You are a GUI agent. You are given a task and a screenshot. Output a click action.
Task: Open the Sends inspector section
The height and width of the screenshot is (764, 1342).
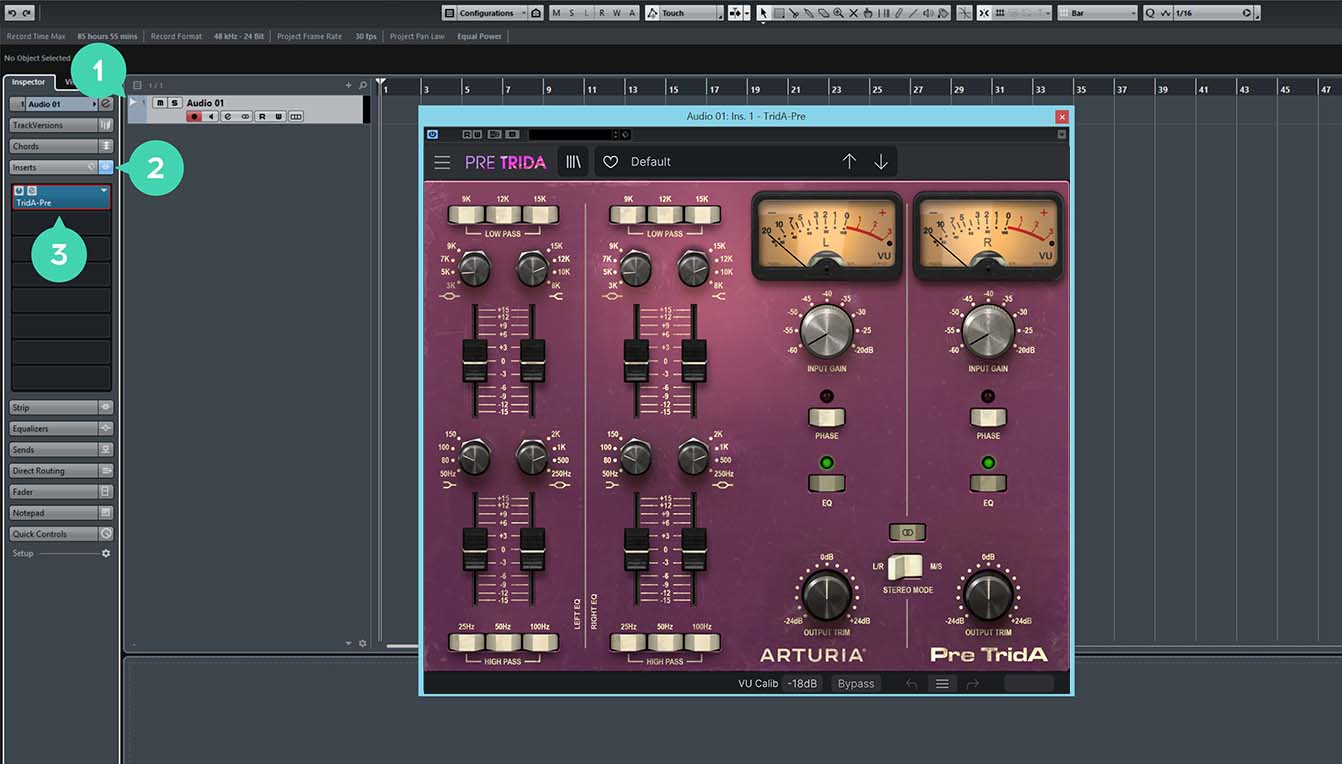60,450
